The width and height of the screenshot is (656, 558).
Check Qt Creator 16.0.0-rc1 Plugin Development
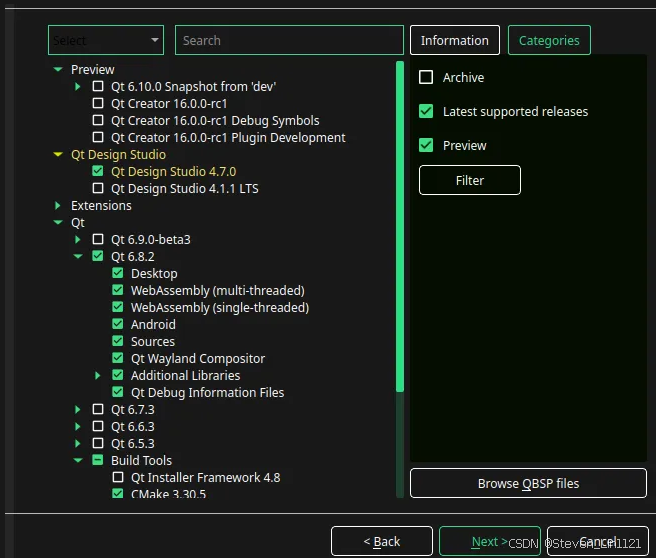98,137
